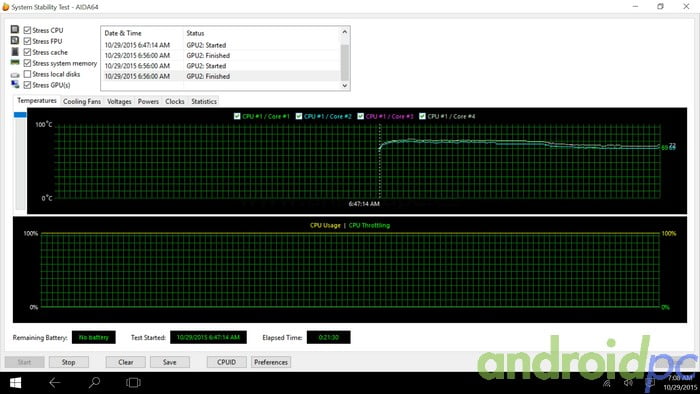Open the volume icon in system tray
Viewport: 700px width, 394px height.
628,383
